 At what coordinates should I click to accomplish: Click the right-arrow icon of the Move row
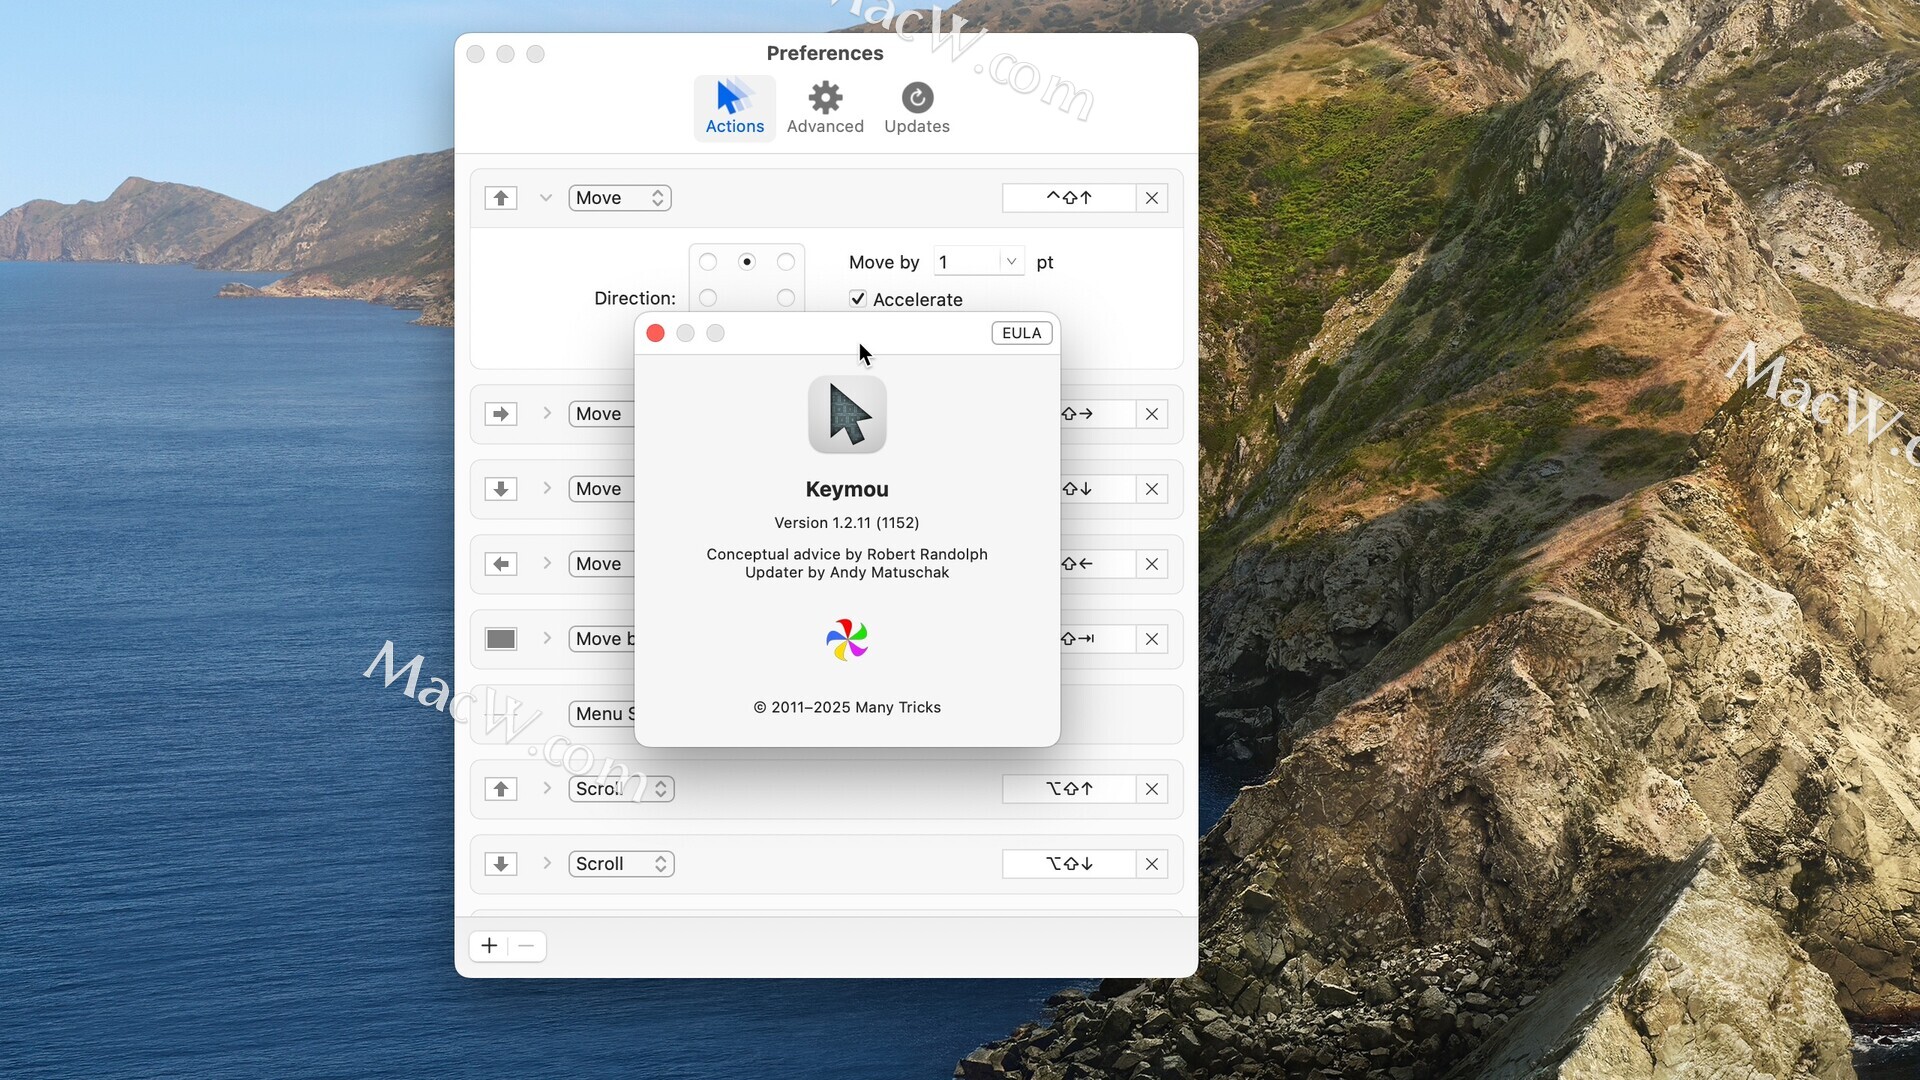(501, 414)
